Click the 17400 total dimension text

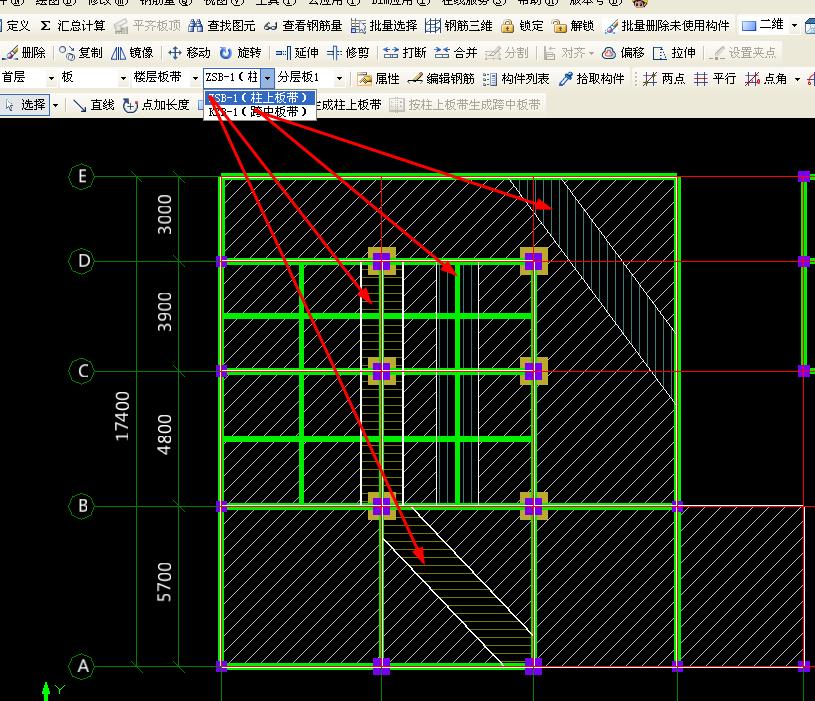123,416
